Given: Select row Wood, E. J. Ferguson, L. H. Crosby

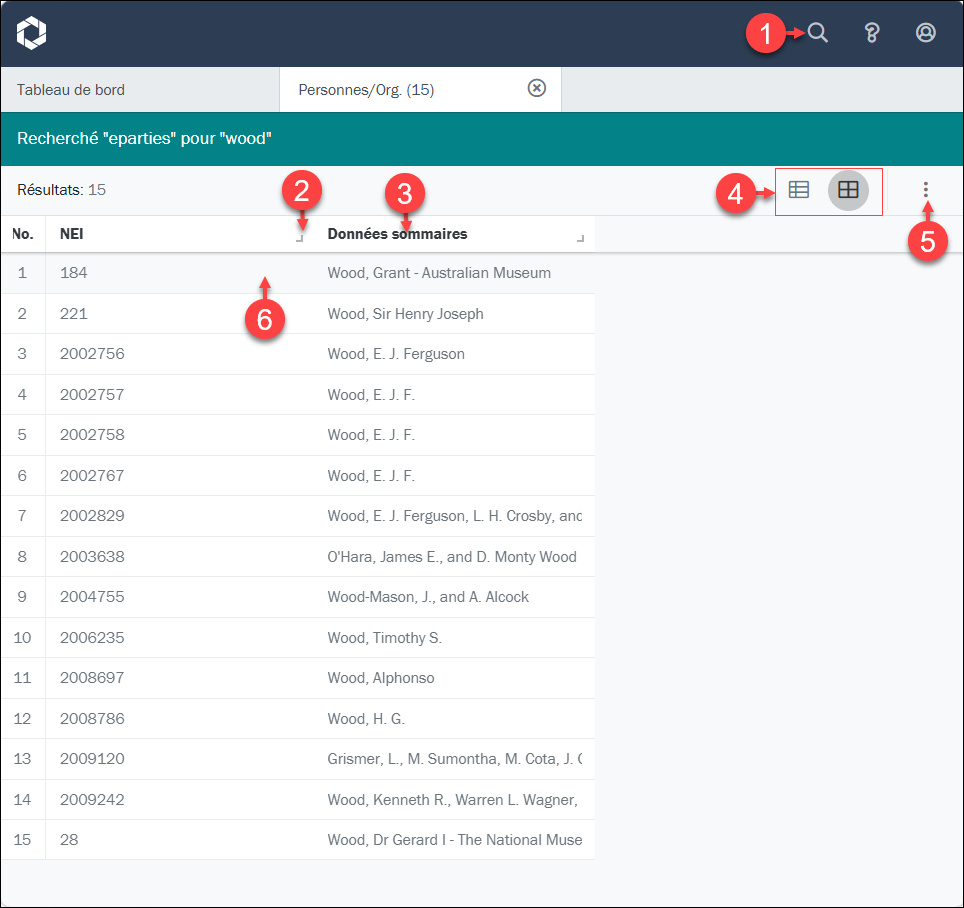Looking at the screenshot, I should click(298, 516).
